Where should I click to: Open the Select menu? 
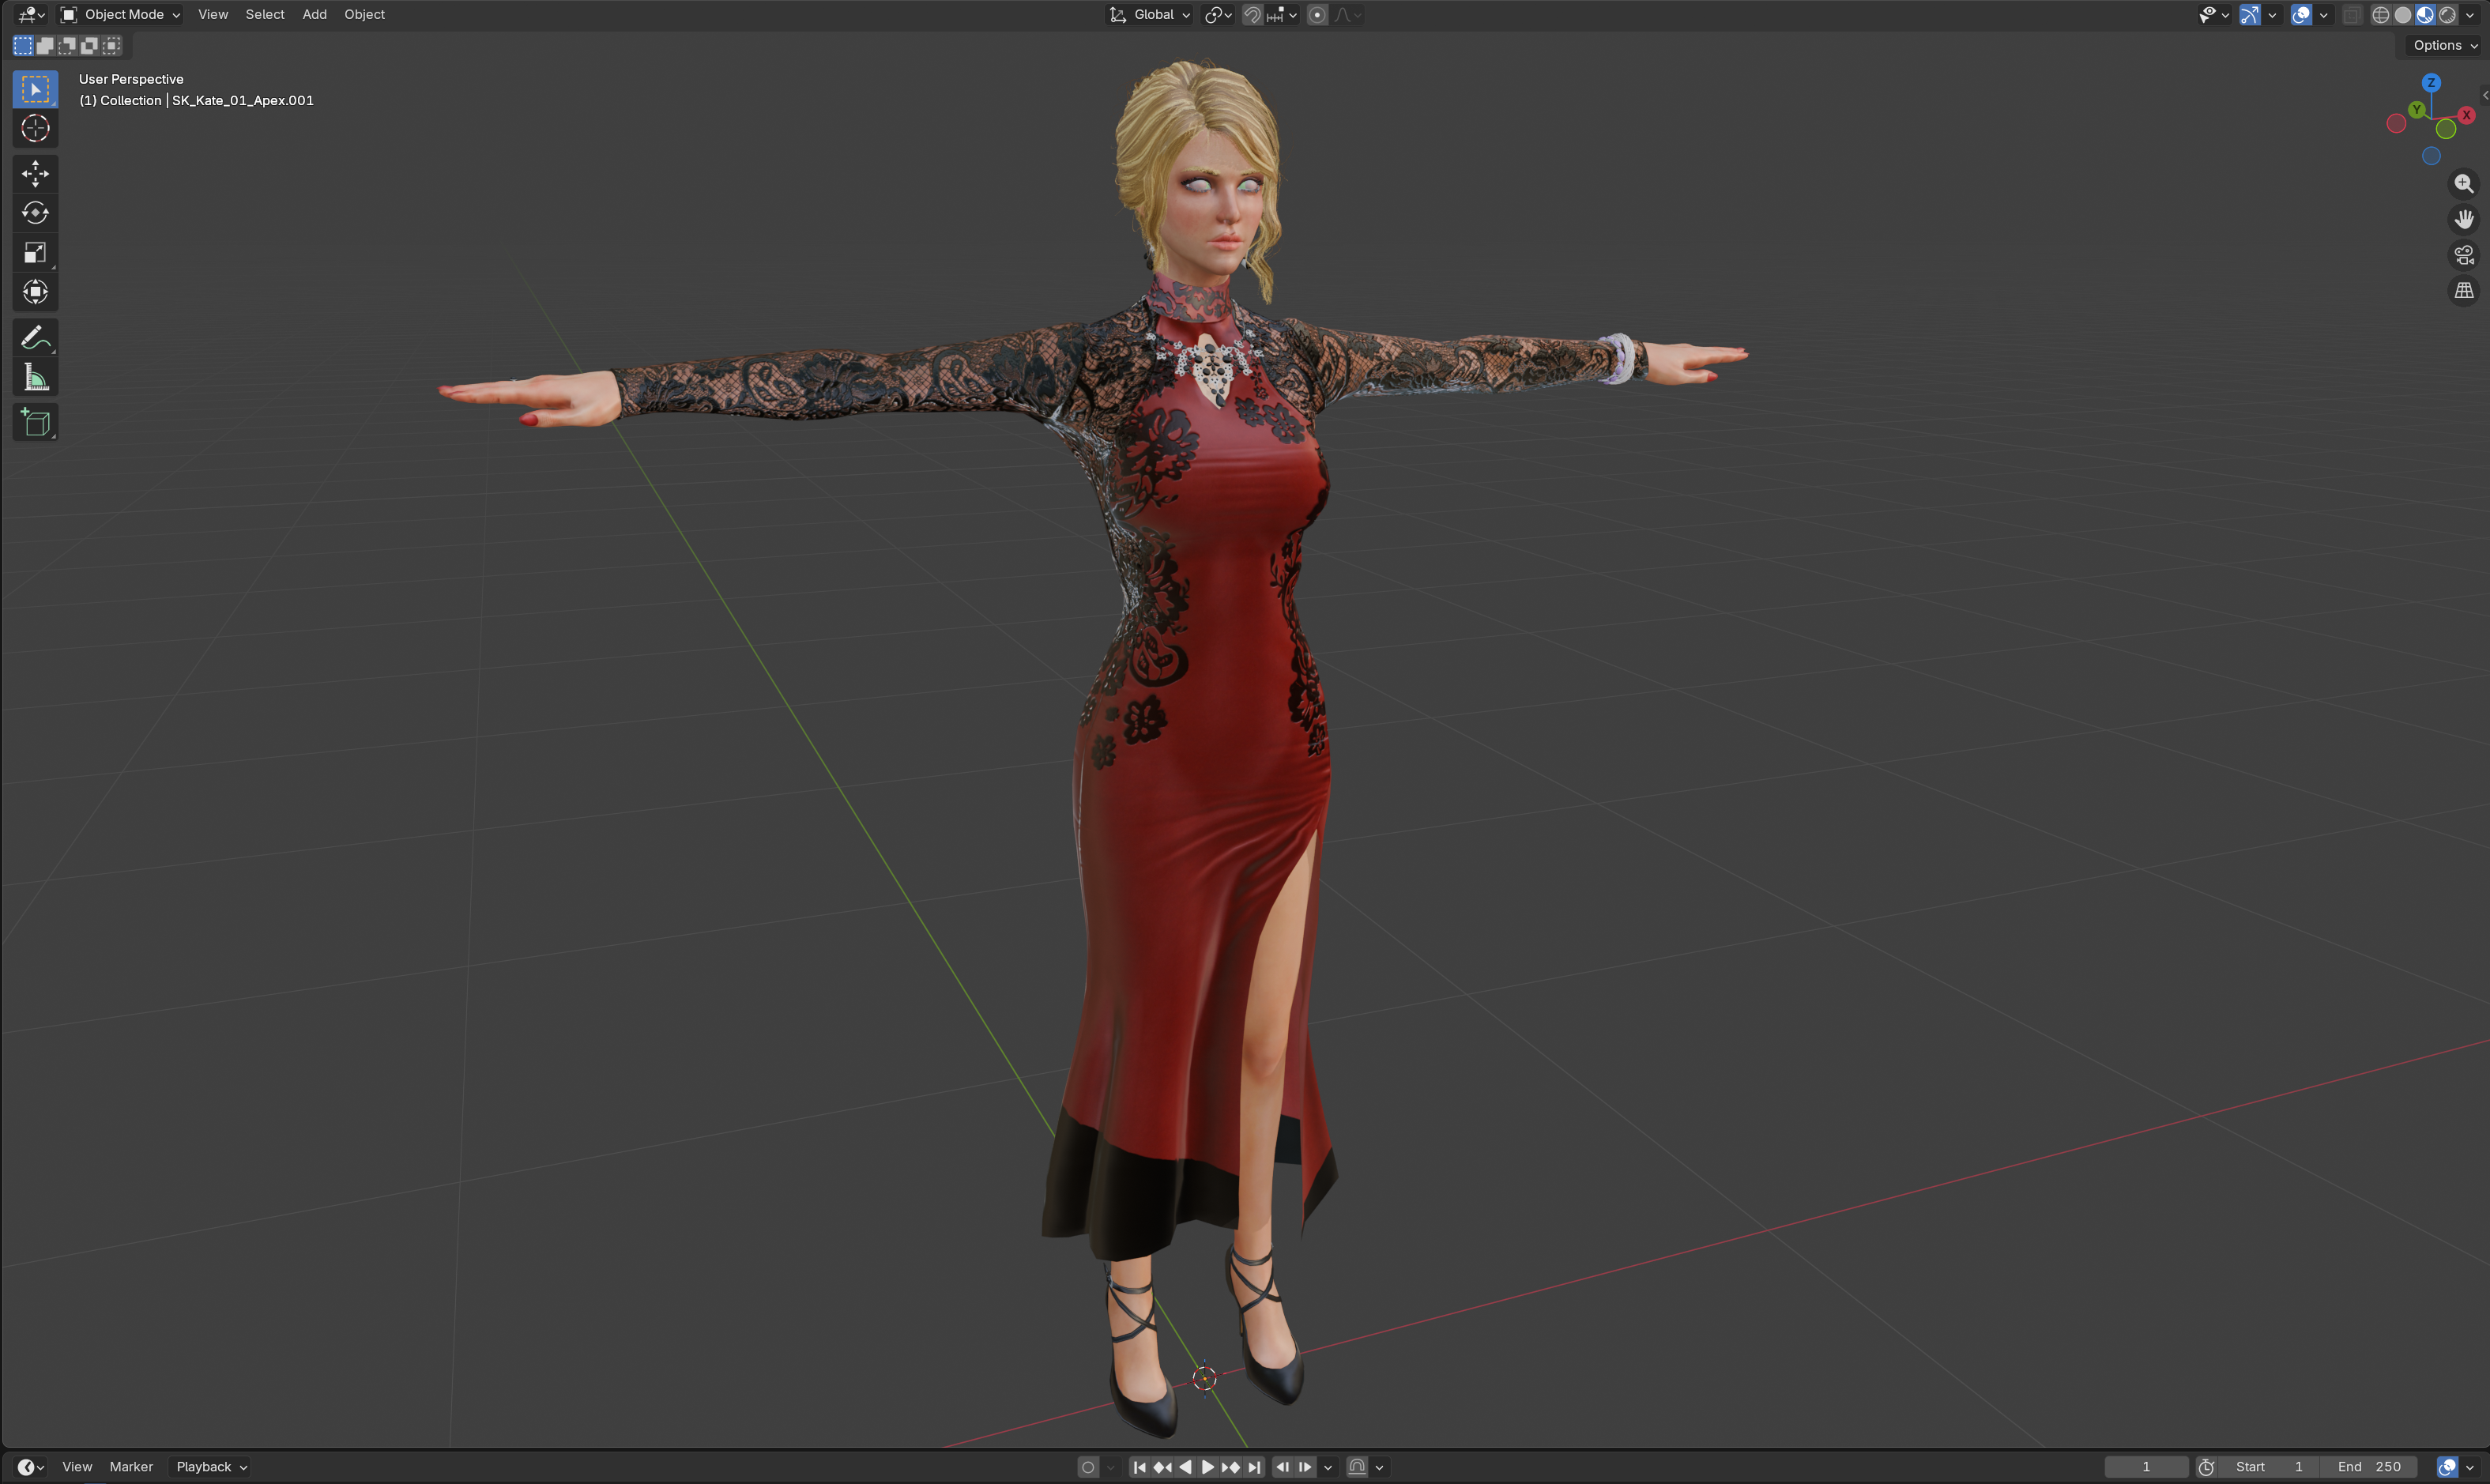[x=265, y=14]
